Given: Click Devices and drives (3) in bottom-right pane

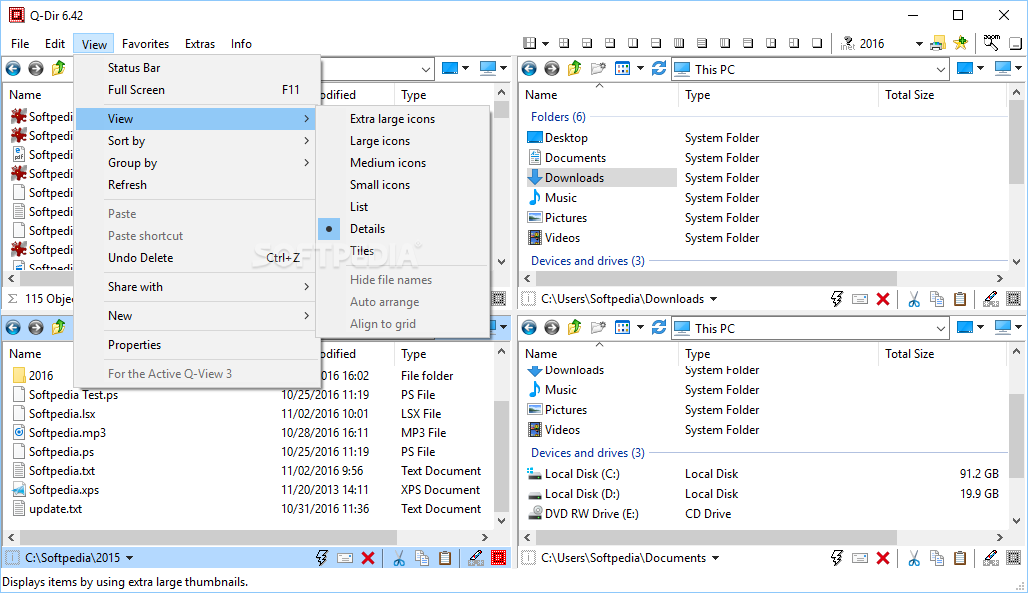Looking at the screenshot, I should pos(588,453).
